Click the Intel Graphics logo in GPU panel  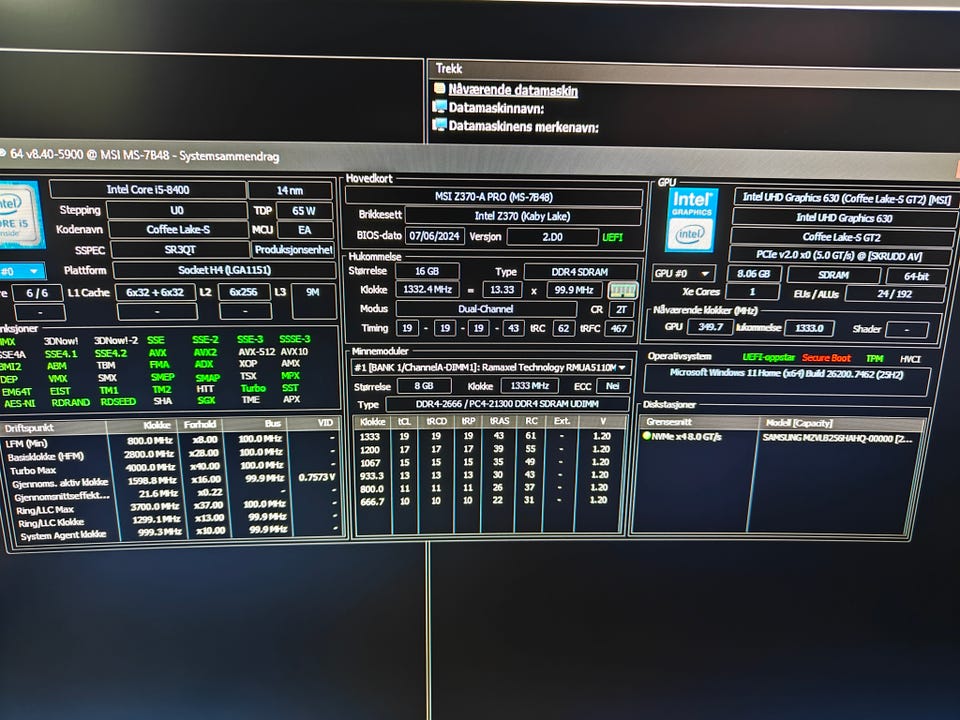tap(691, 220)
